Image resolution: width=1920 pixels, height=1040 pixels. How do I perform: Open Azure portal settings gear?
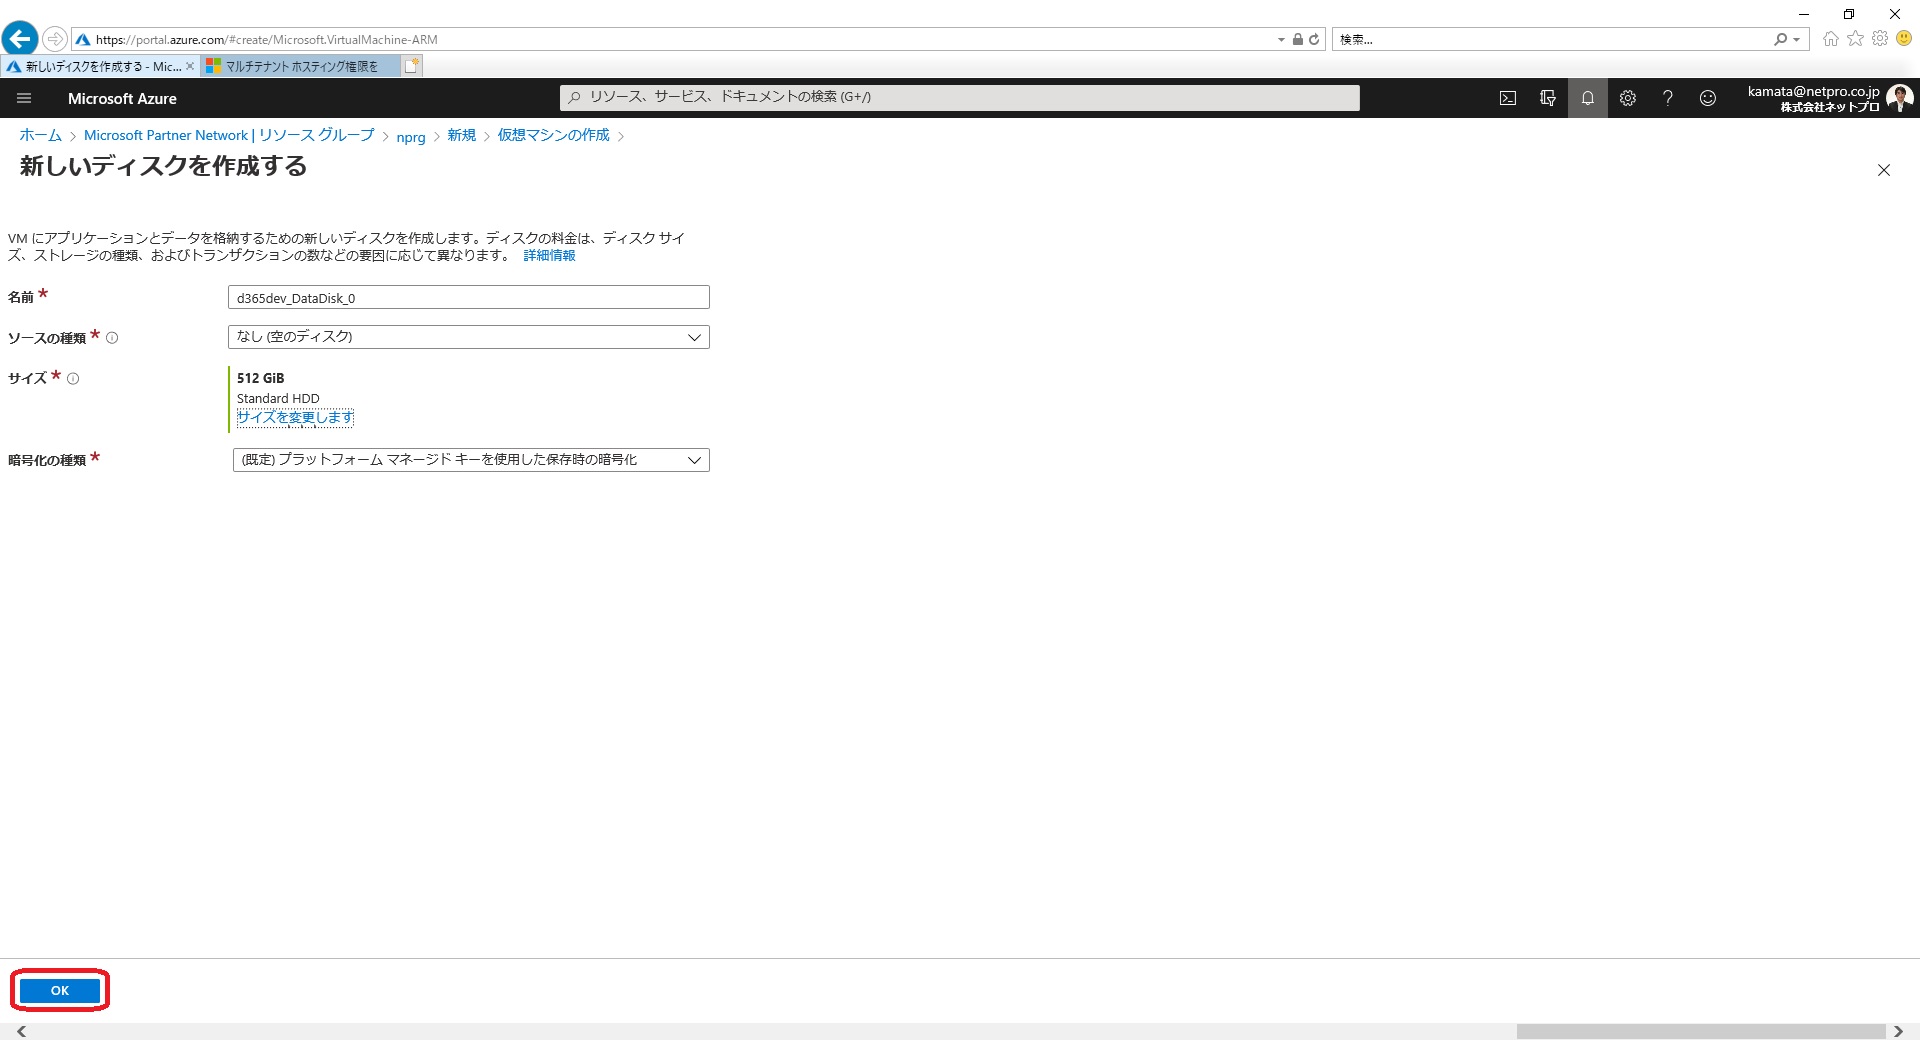click(1627, 98)
